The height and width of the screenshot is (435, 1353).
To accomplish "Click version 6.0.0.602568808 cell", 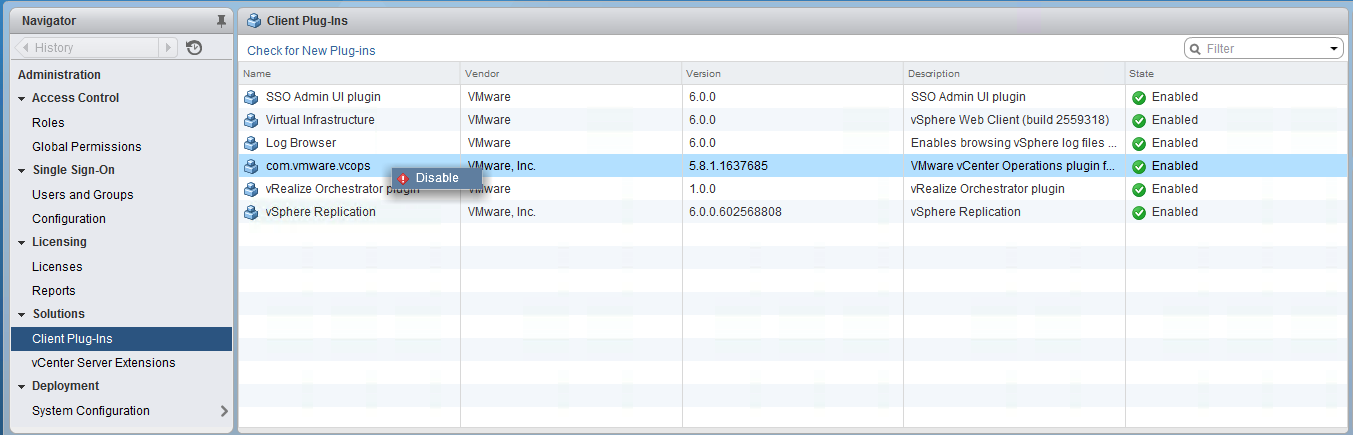I will (736, 212).
